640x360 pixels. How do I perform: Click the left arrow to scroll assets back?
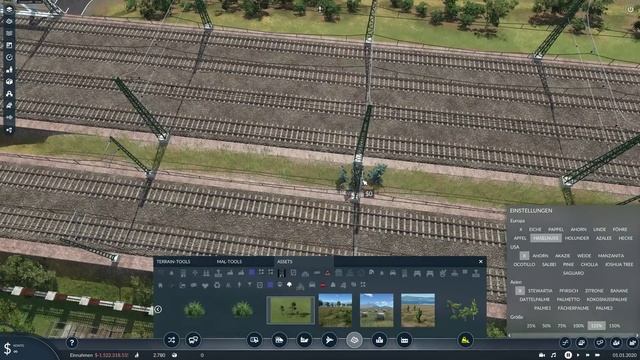(x=158, y=309)
